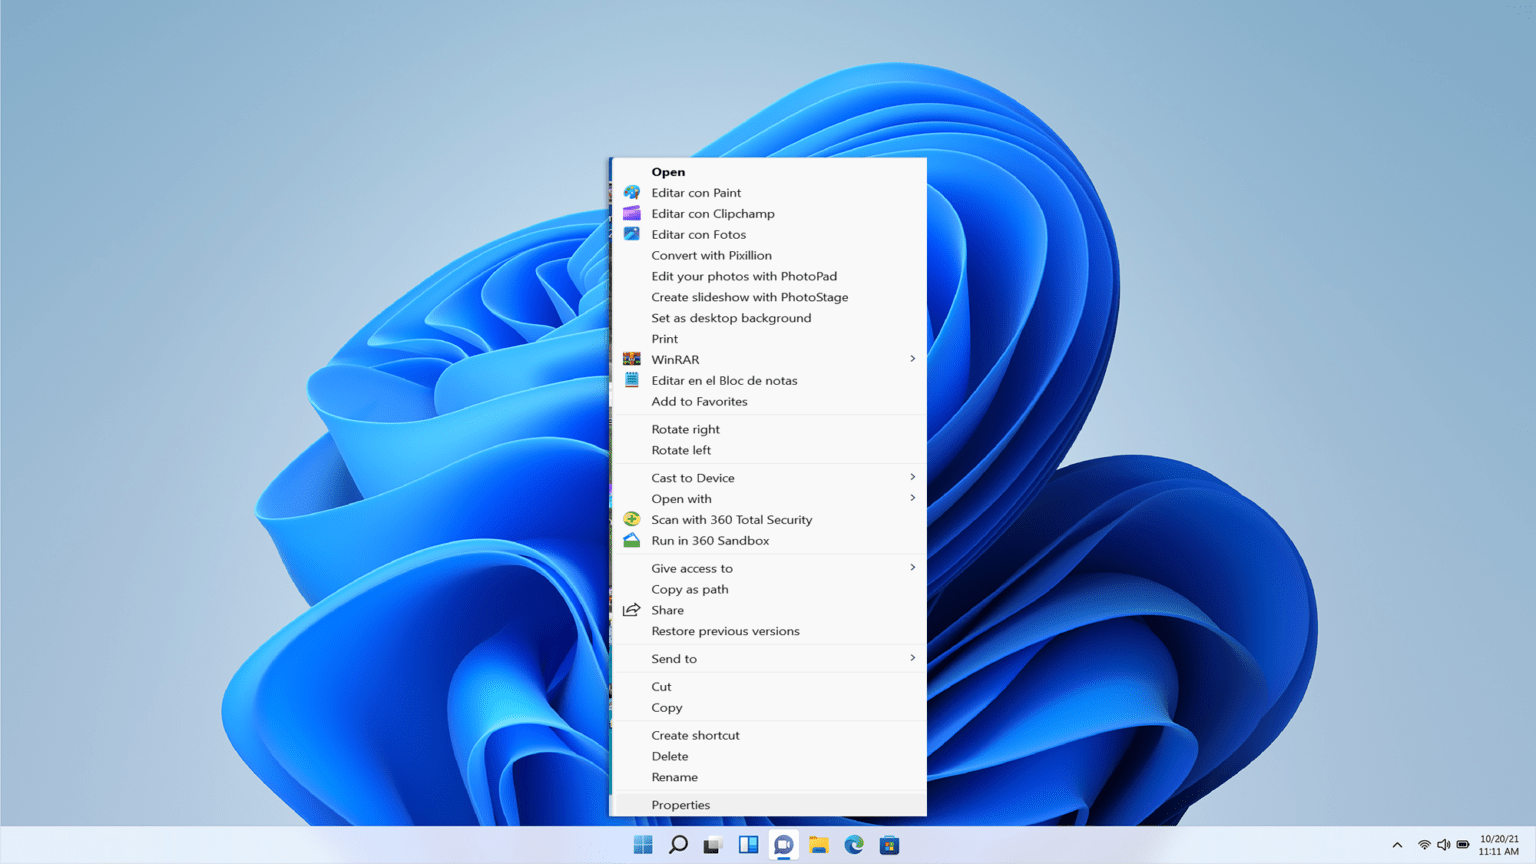Click the Share arrow icon
This screenshot has width=1536, height=864.
(x=631, y=610)
